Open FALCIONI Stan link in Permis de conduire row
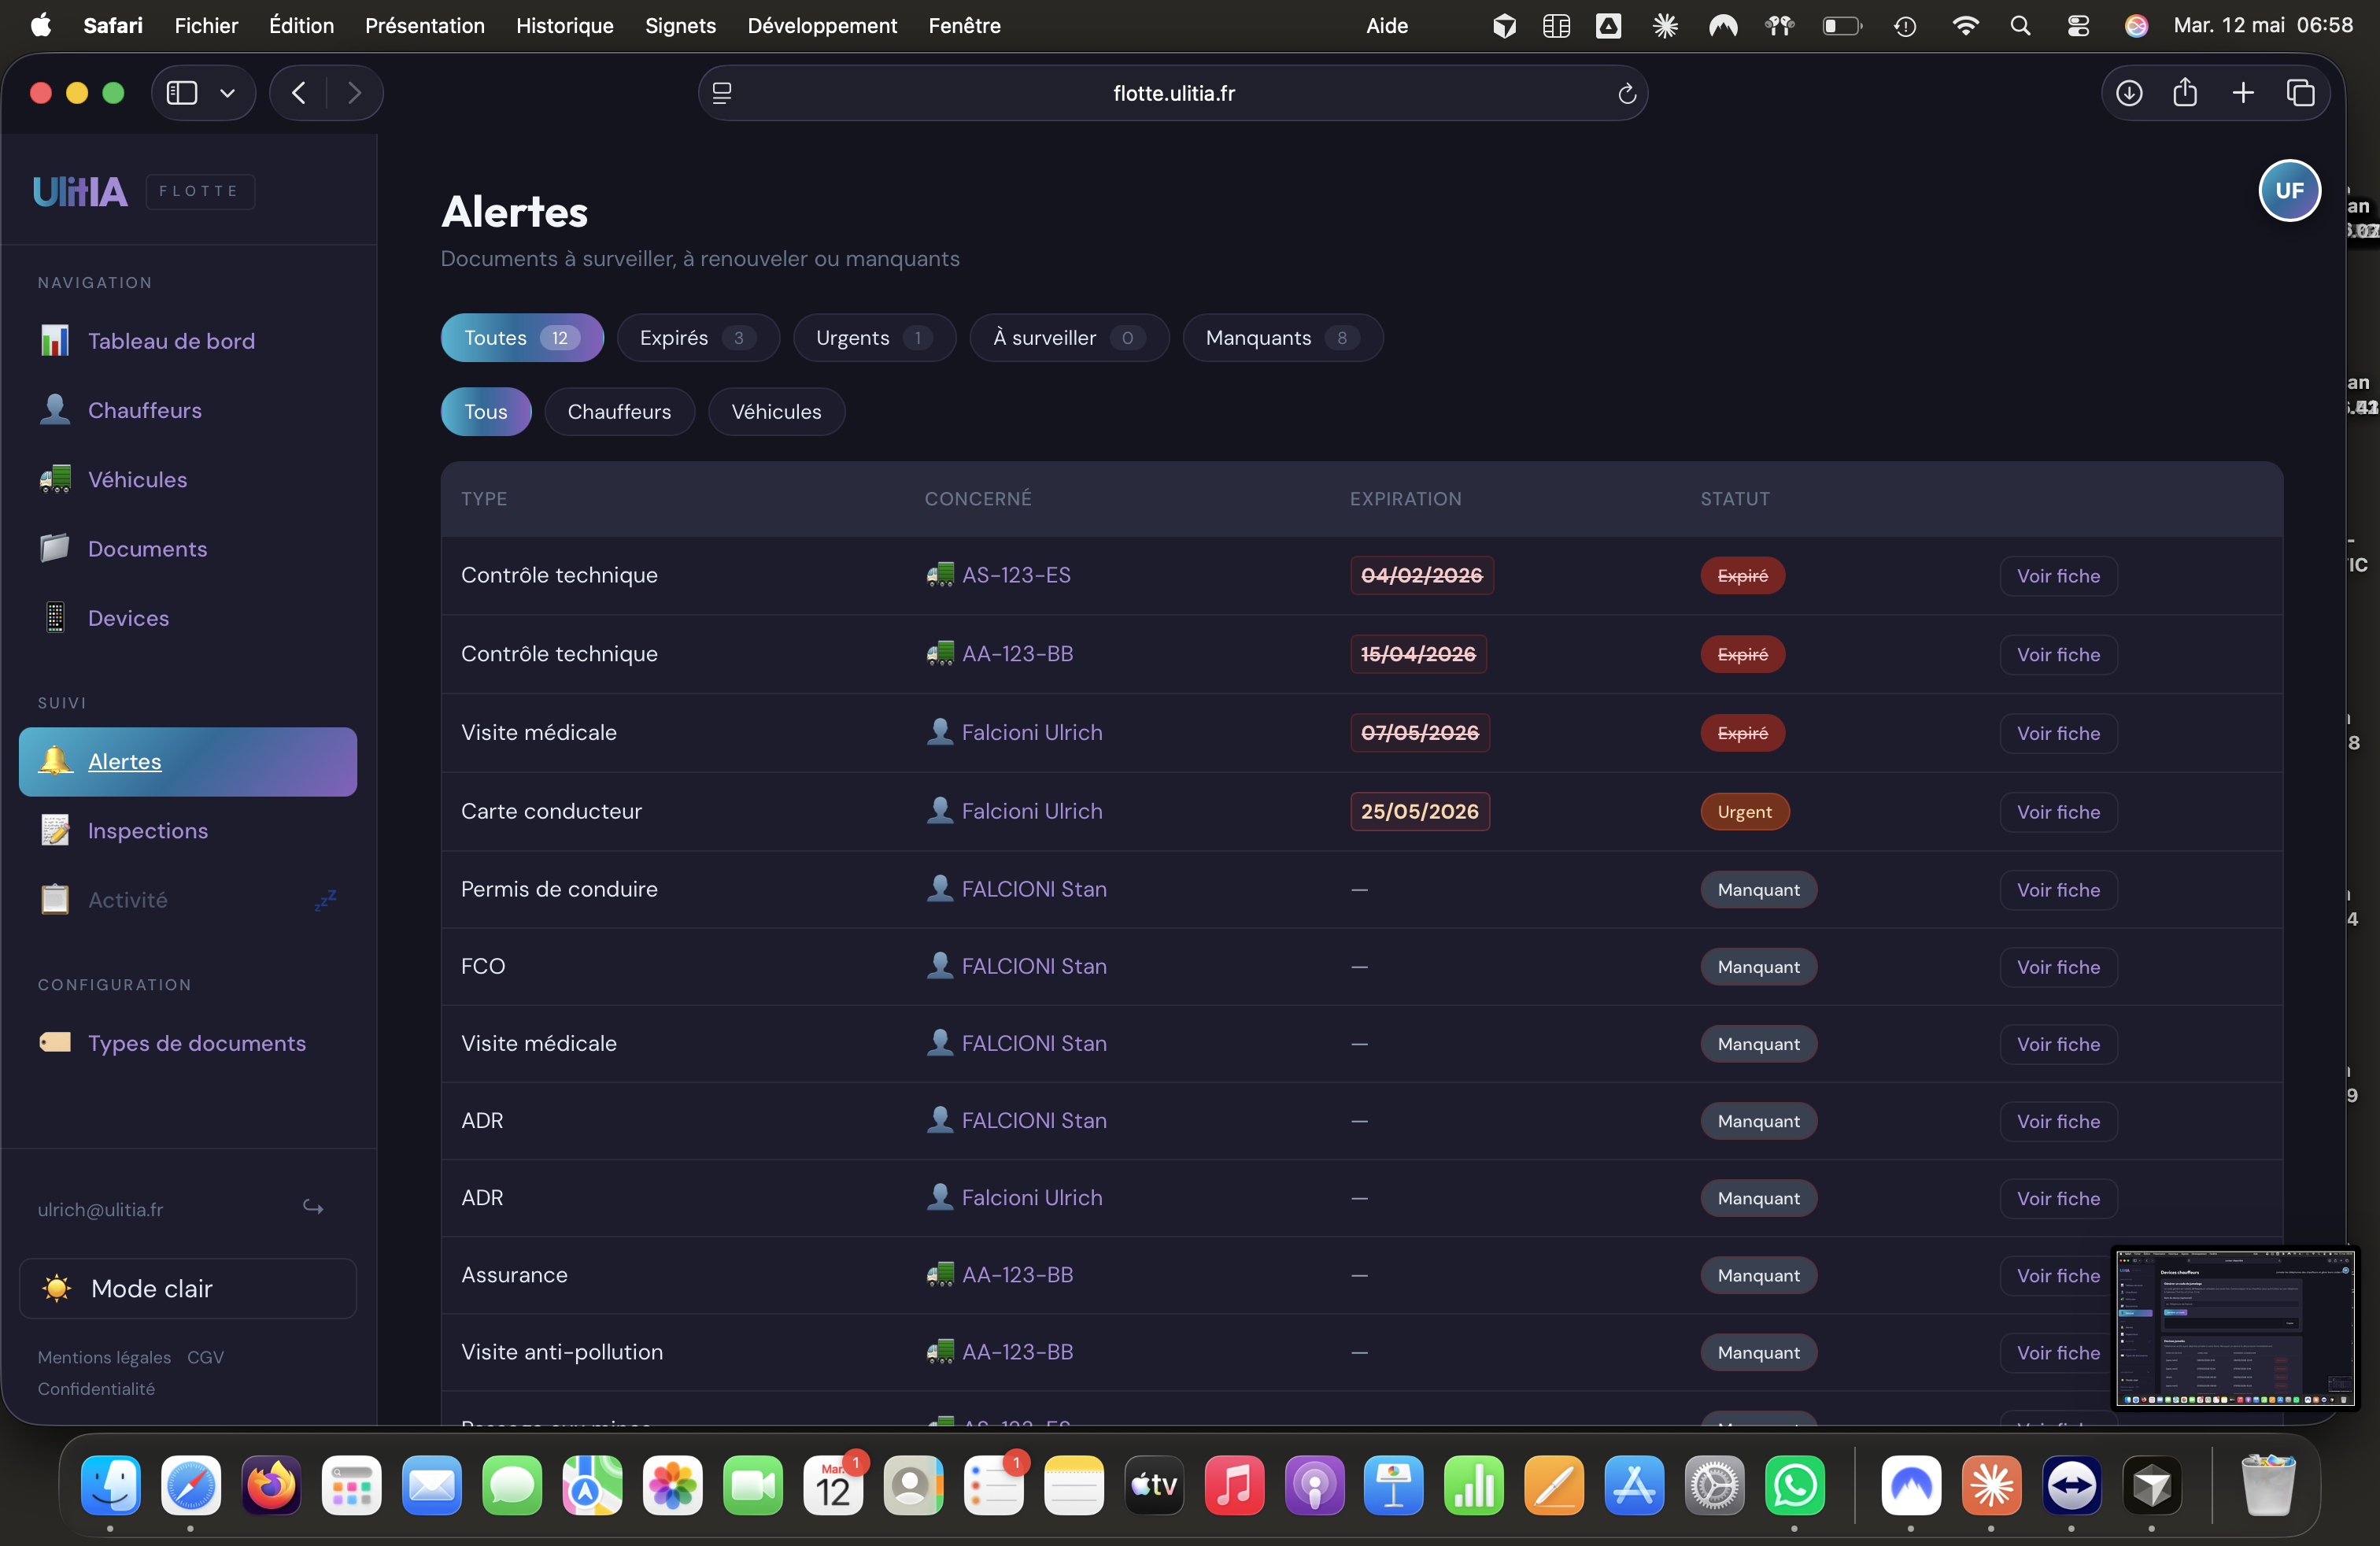Viewport: 2380px width, 1546px height. coord(1033,889)
